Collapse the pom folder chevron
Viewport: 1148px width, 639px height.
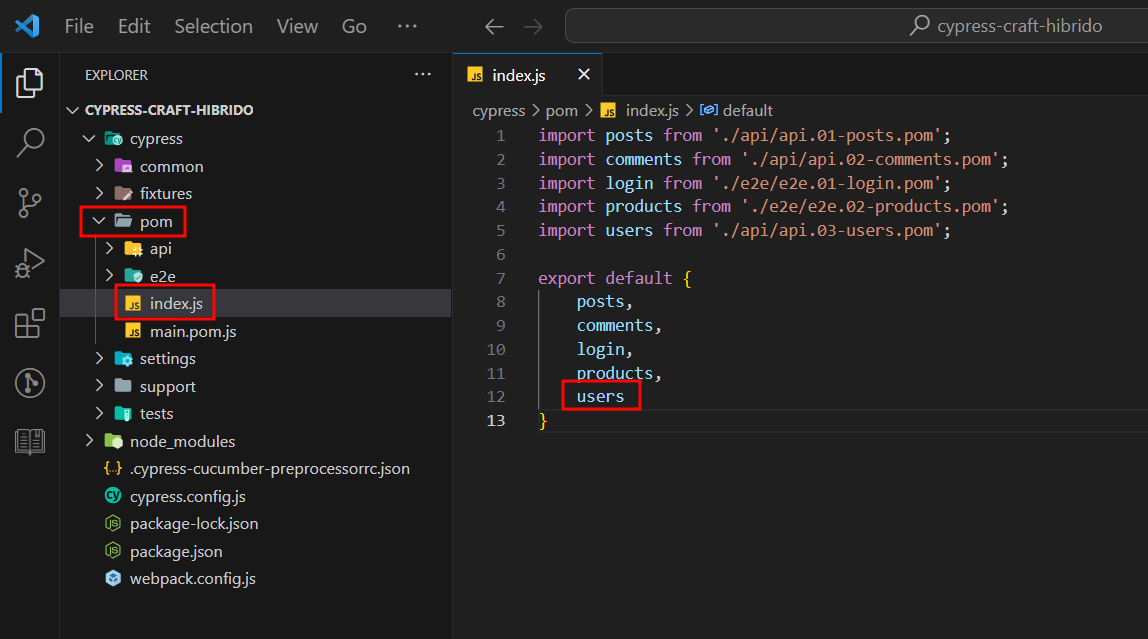(x=100, y=221)
